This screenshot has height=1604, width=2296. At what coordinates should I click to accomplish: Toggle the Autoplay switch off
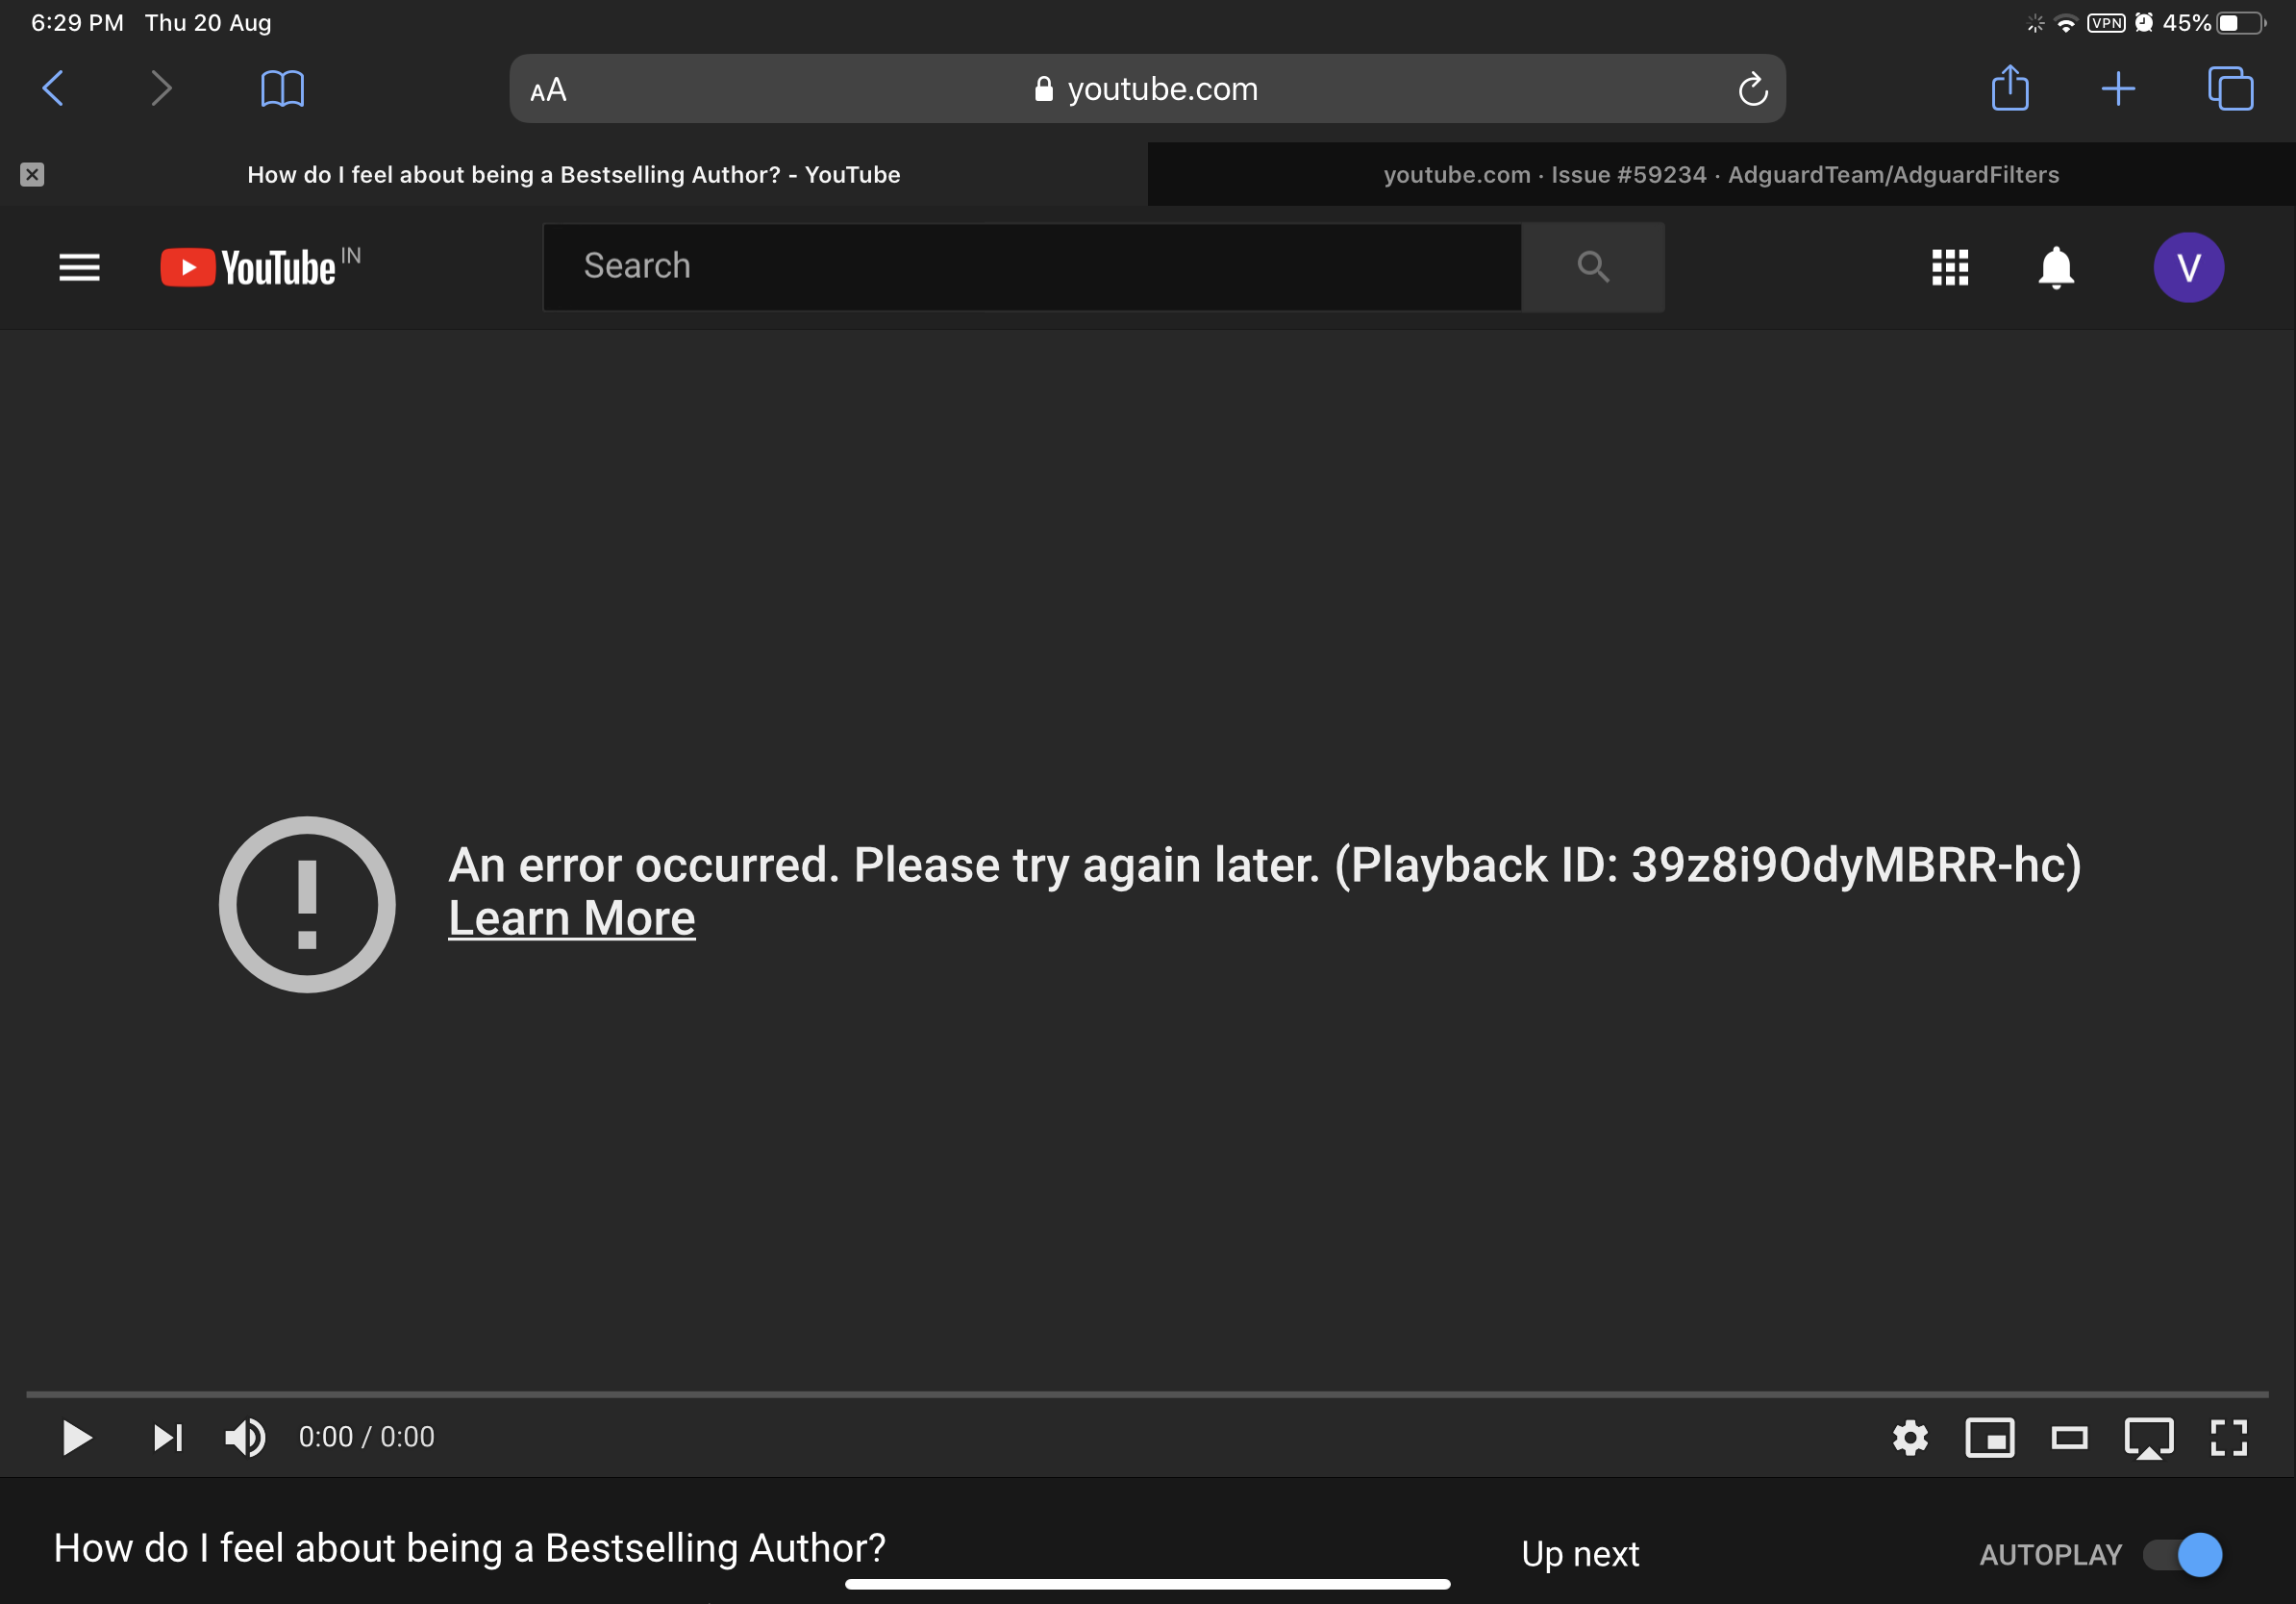[2182, 1554]
